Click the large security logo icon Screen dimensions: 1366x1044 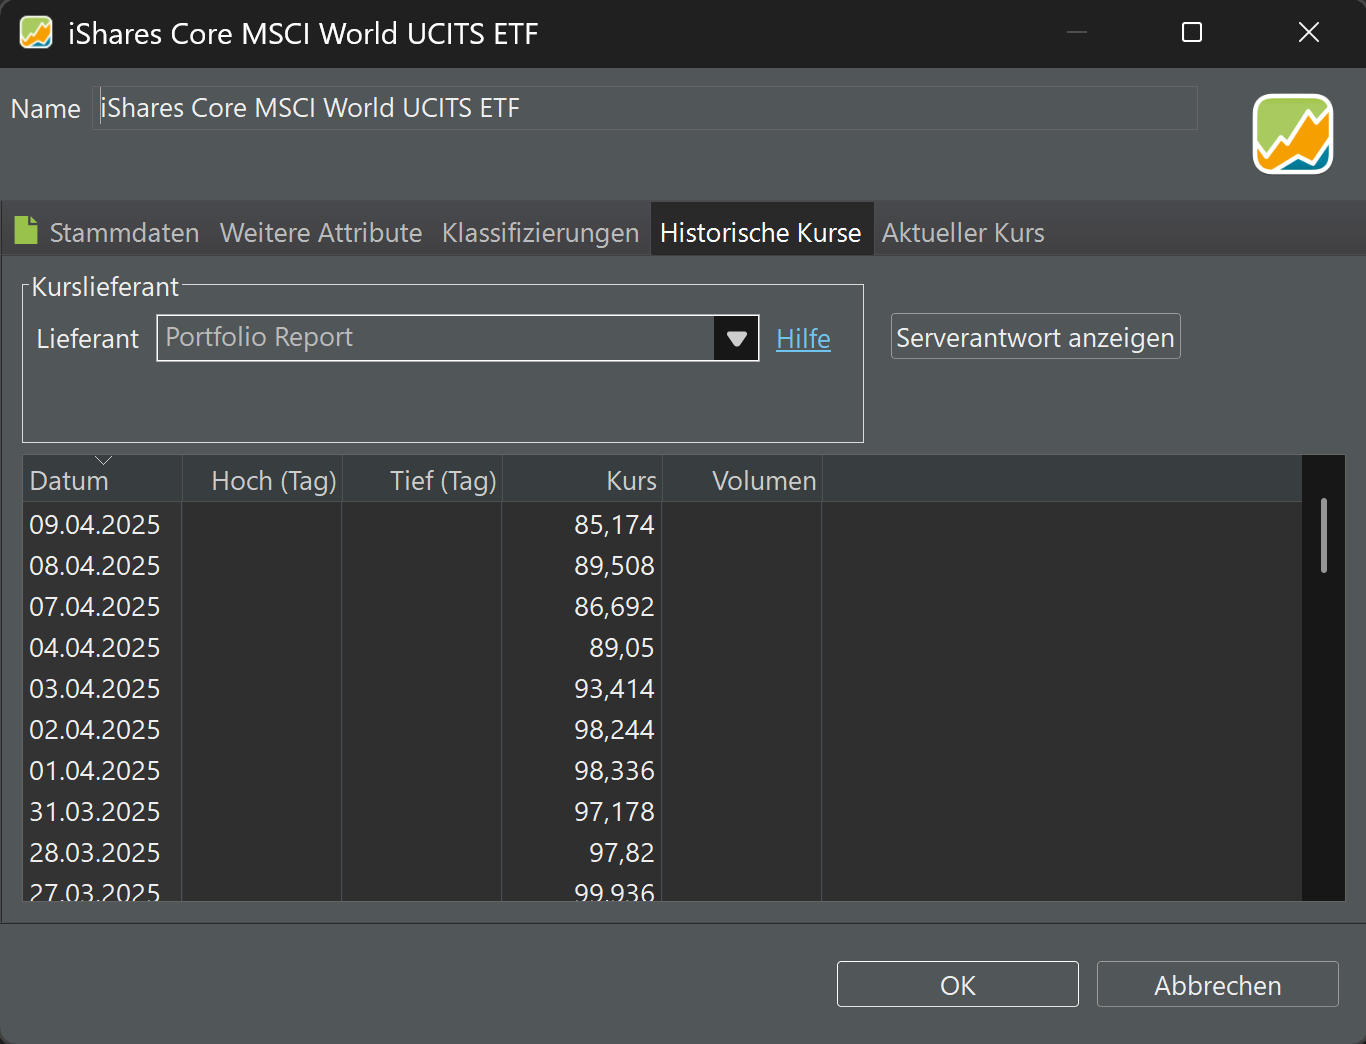pyautogui.click(x=1293, y=134)
